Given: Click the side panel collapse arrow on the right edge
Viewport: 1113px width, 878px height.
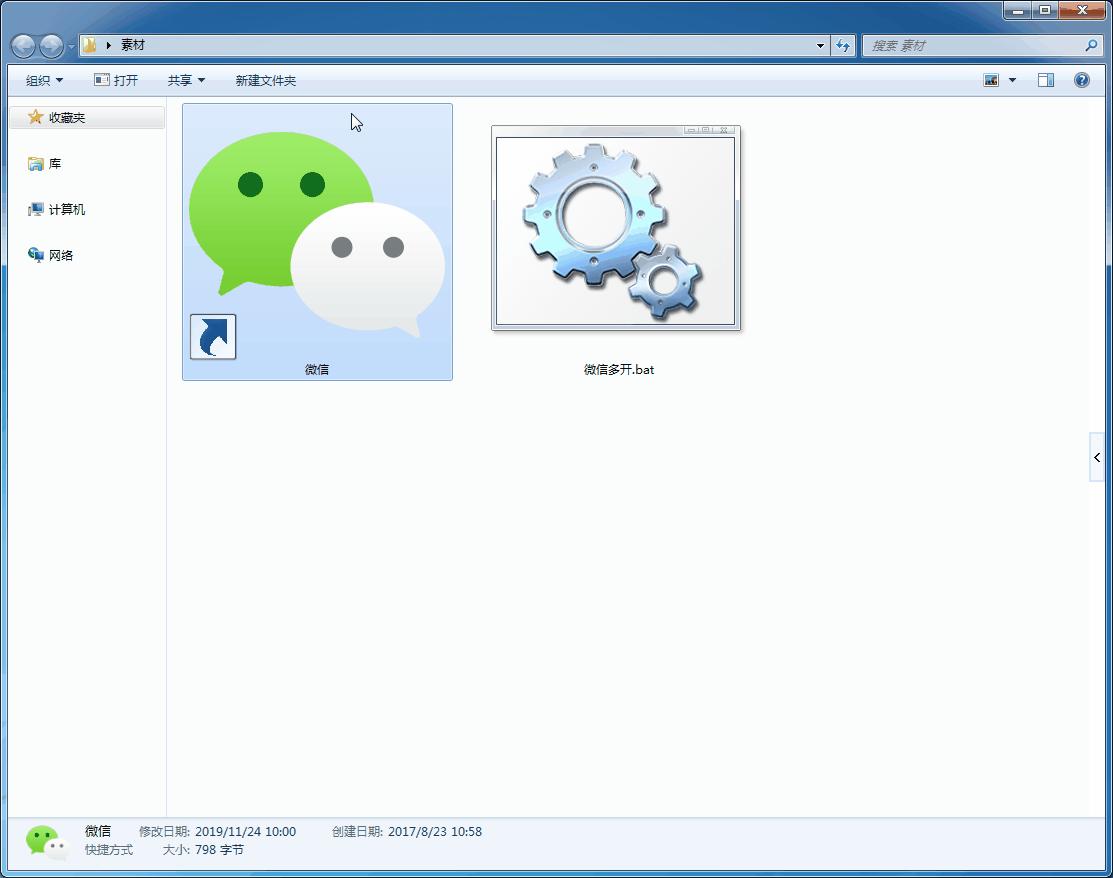Looking at the screenshot, I should [x=1097, y=457].
